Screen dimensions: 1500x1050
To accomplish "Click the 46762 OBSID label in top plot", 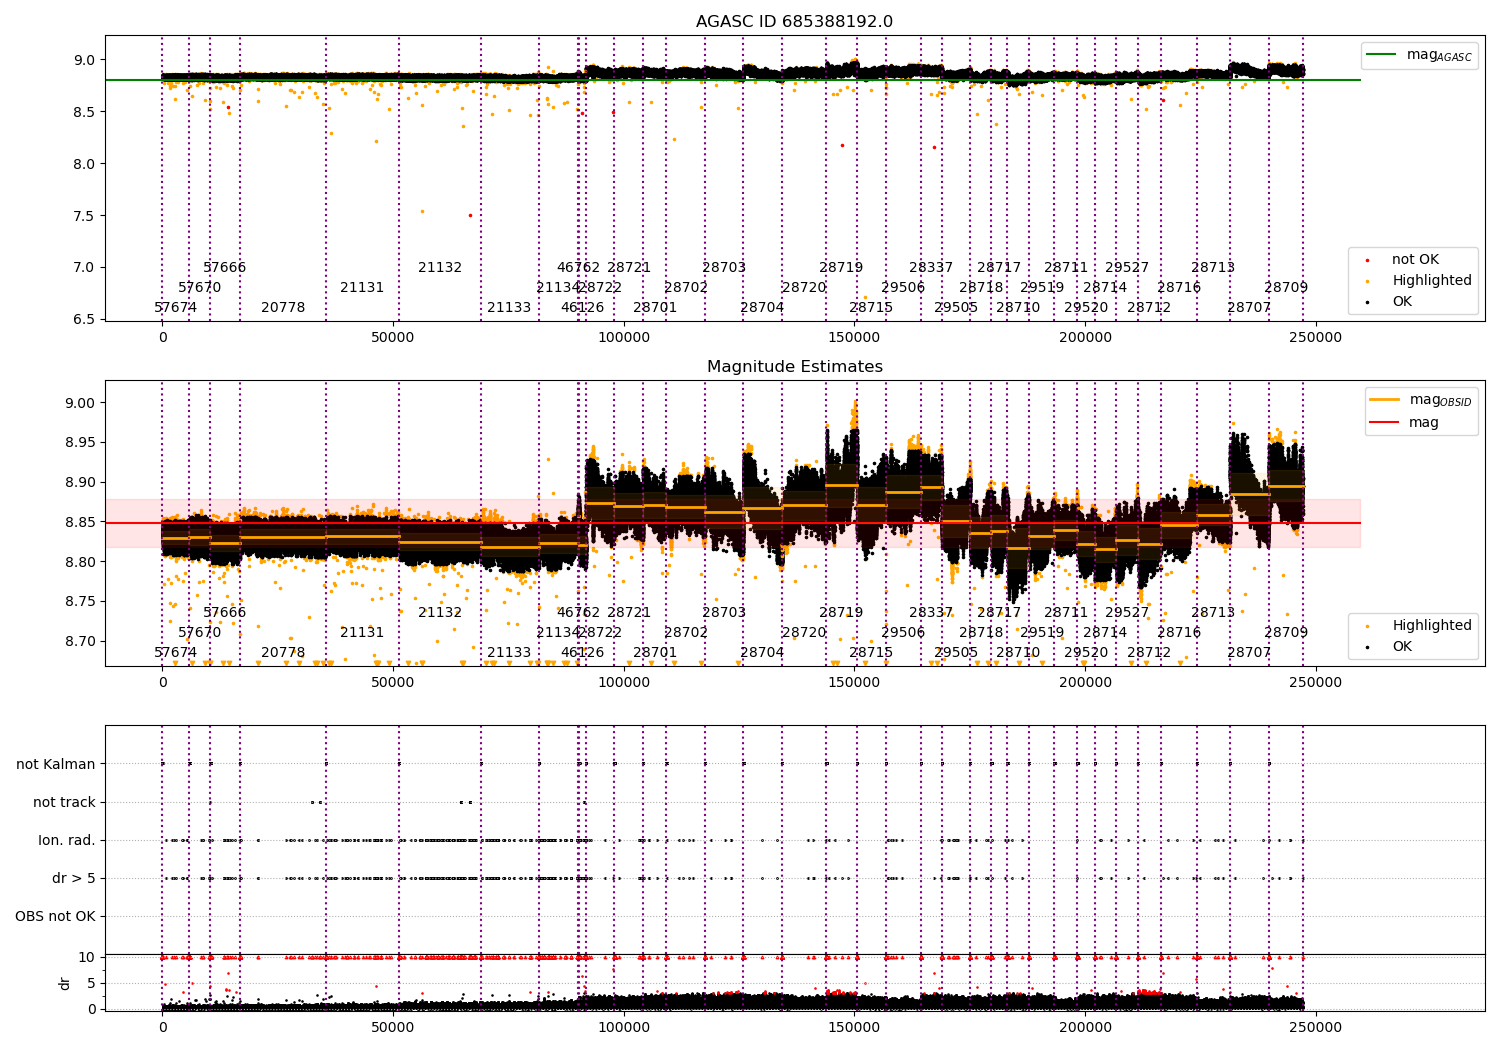I will point(579,268).
